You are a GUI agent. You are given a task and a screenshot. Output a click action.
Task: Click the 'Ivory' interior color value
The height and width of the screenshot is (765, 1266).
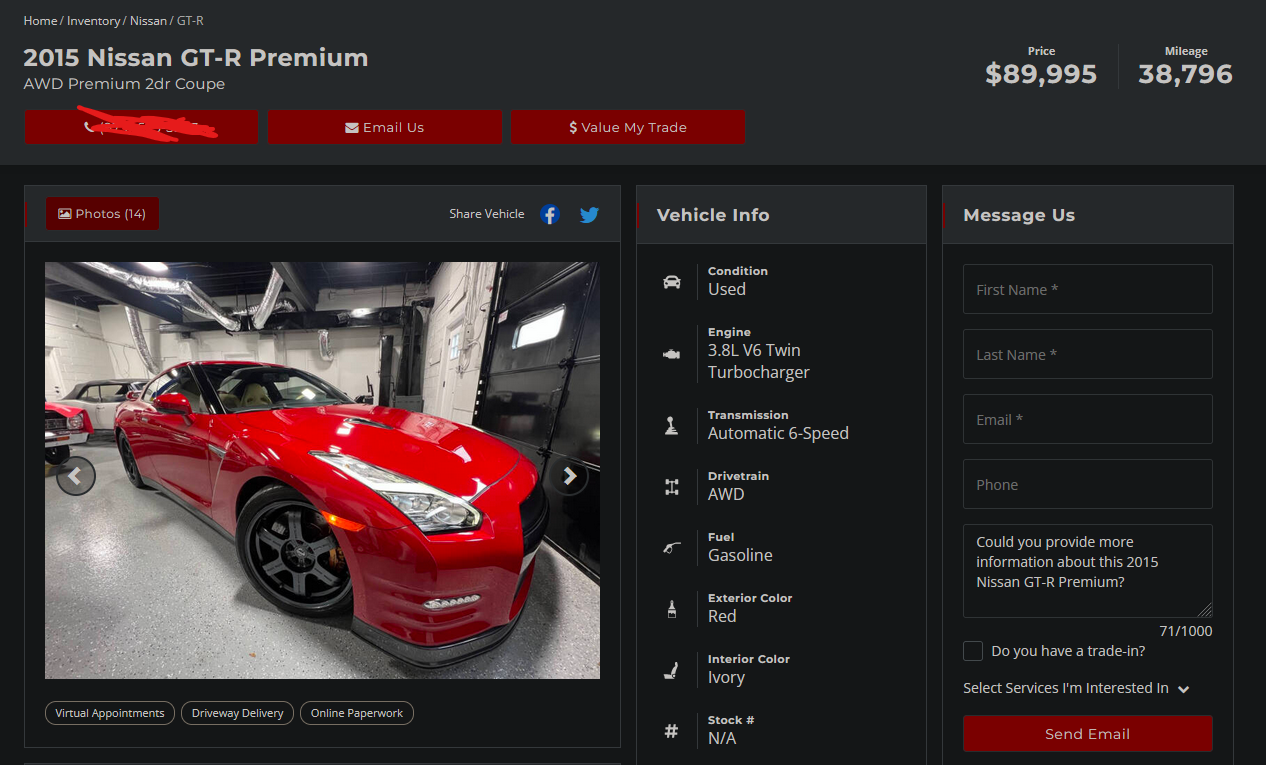pos(726,677)
